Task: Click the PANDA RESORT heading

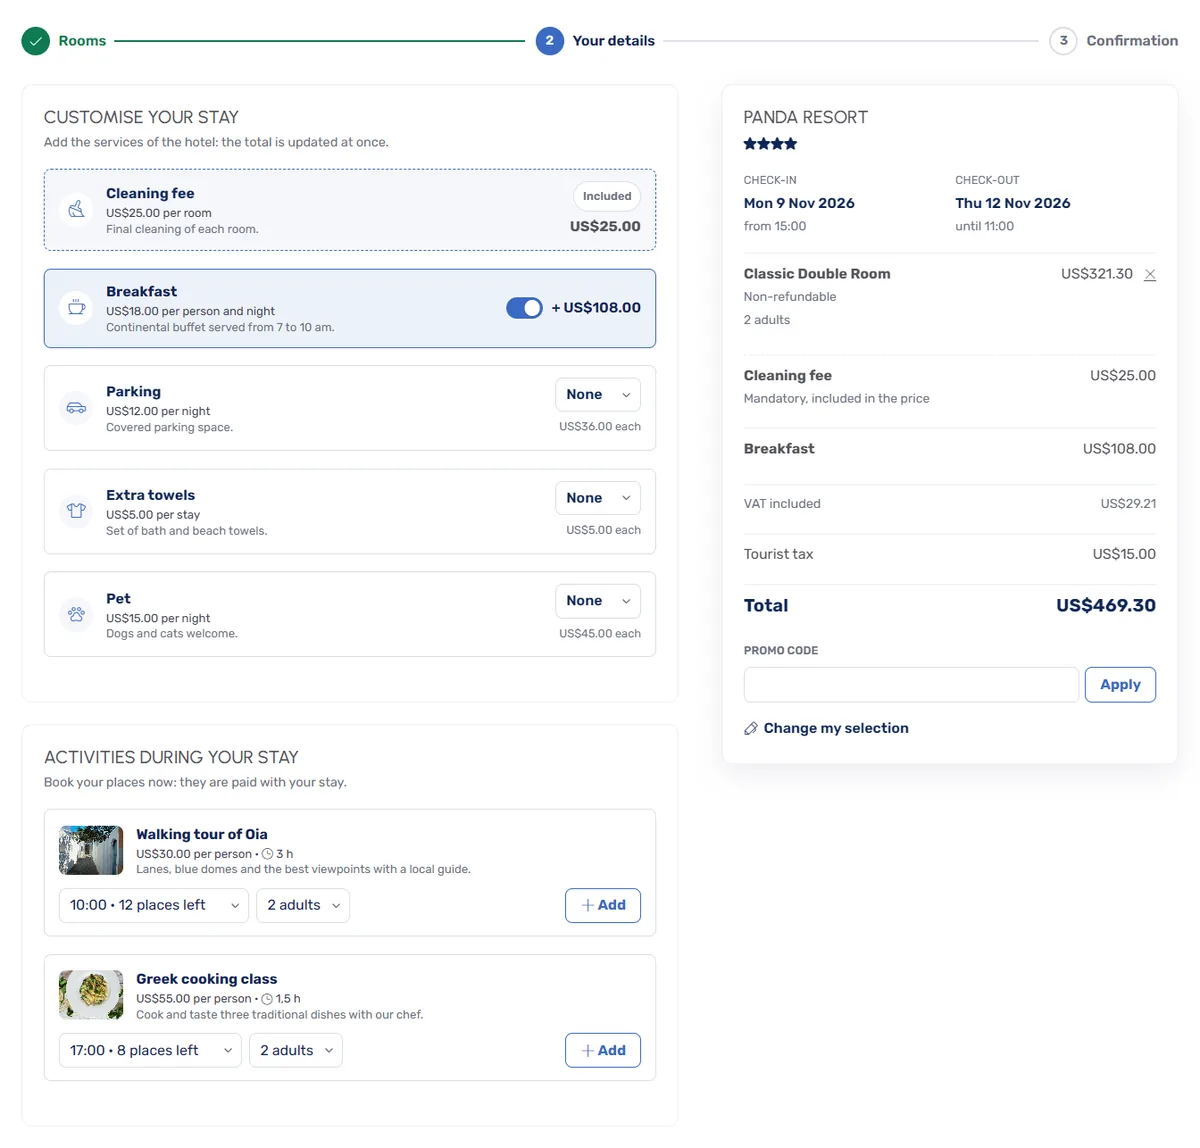Action: (806, 117)
